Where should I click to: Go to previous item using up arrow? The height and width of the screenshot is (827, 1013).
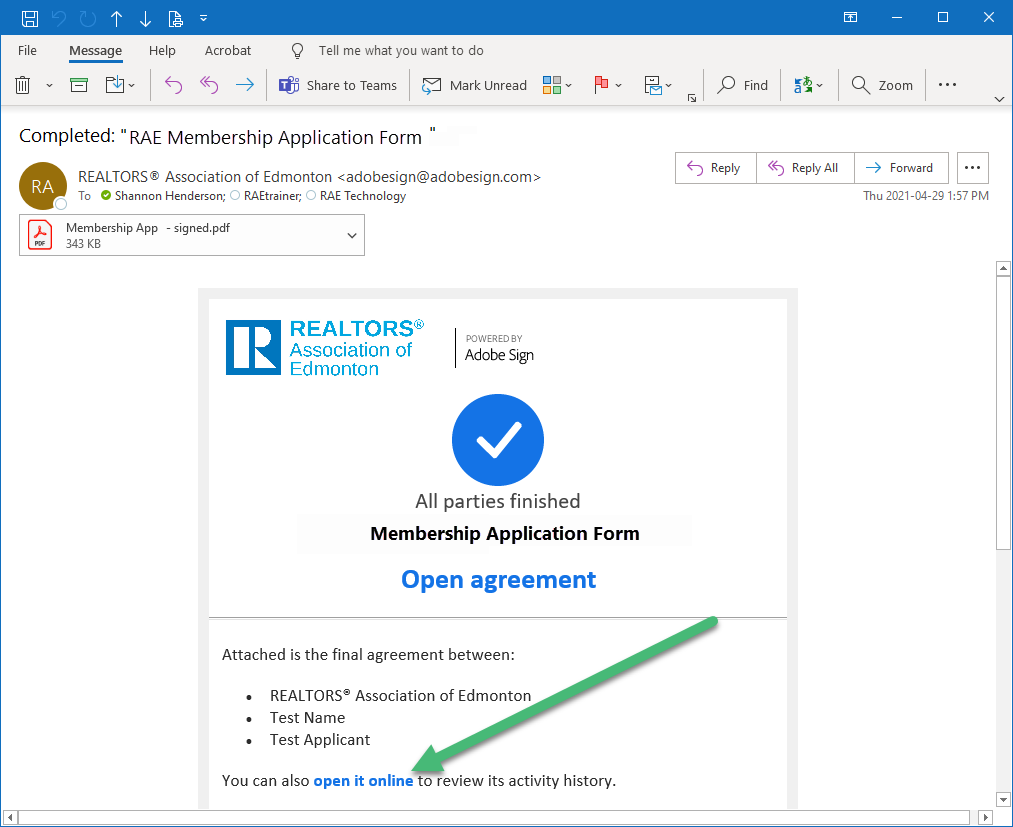pos(116,19)
